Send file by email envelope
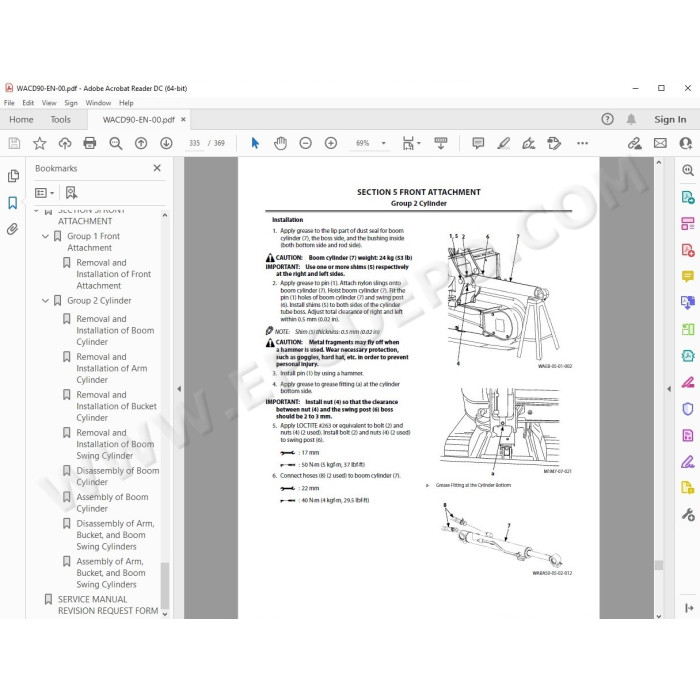Screen dimensions: 700x700 660,143
